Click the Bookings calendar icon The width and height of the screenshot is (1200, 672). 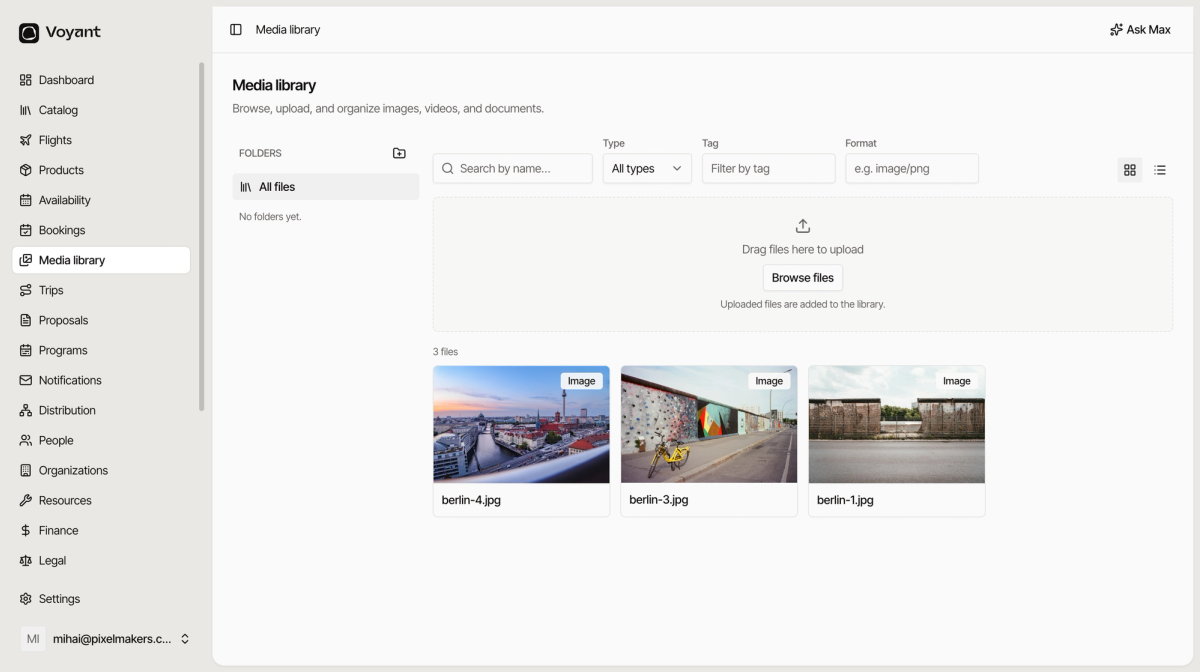point(26,230)
